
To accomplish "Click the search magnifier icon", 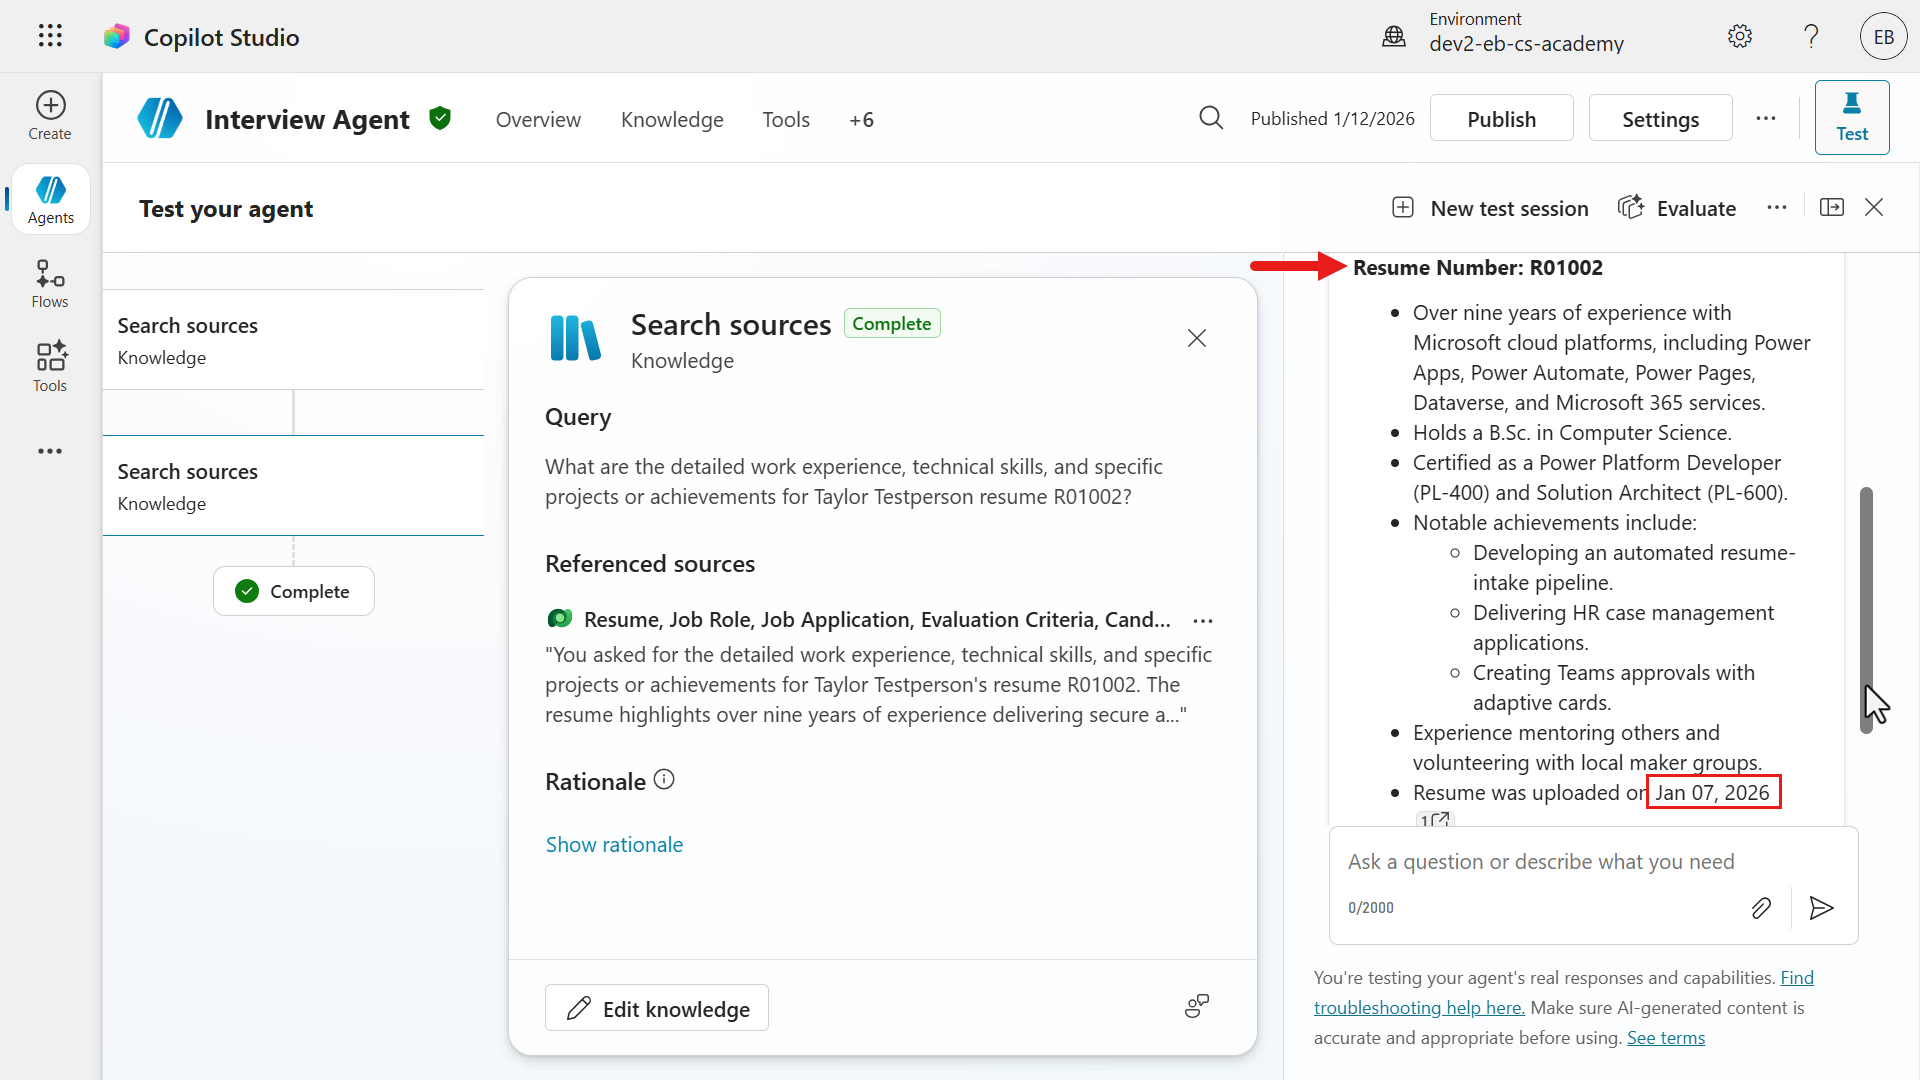I will [x=1211, y=118].
